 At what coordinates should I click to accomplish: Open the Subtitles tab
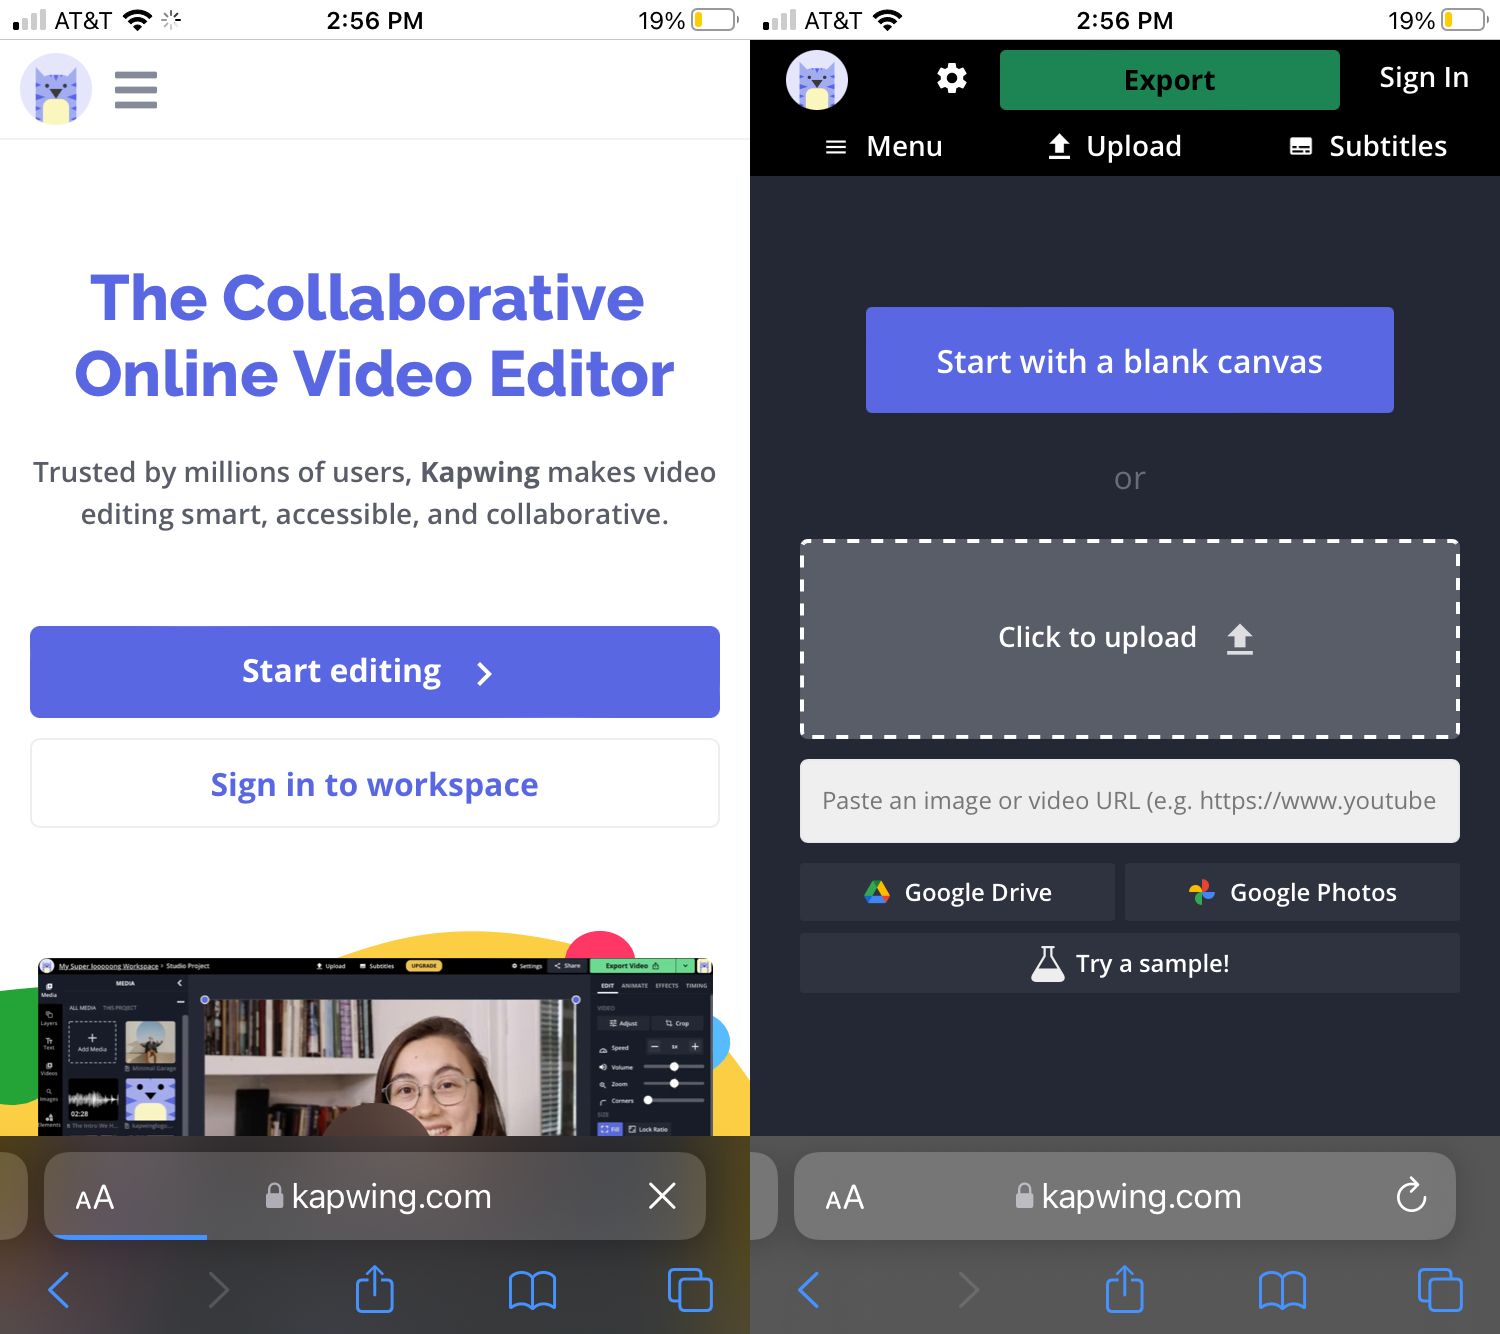(x=1367, y=146)
